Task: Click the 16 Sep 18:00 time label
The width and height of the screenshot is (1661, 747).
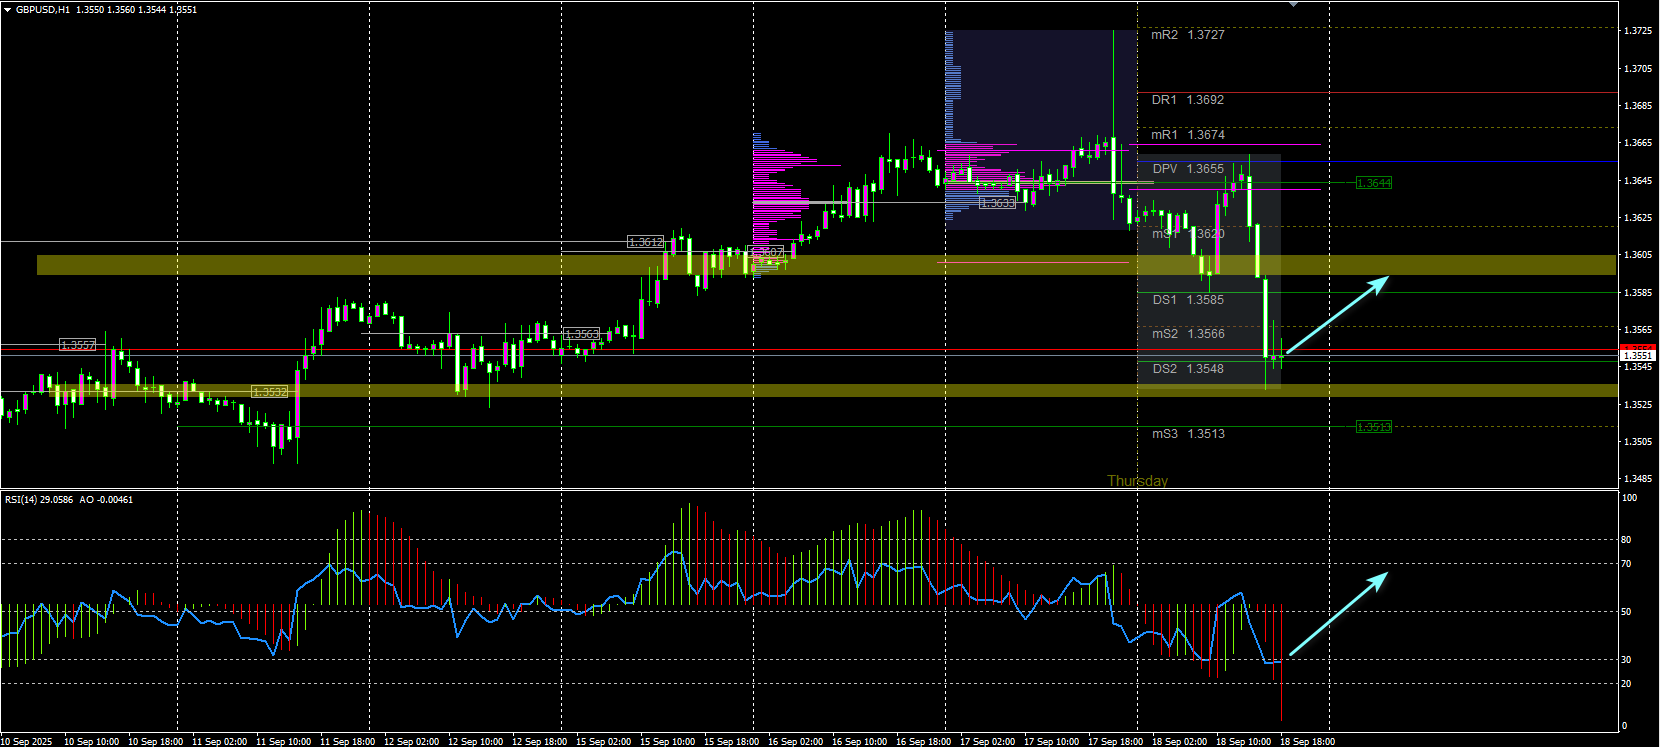Action: click(x=923, y=741)
